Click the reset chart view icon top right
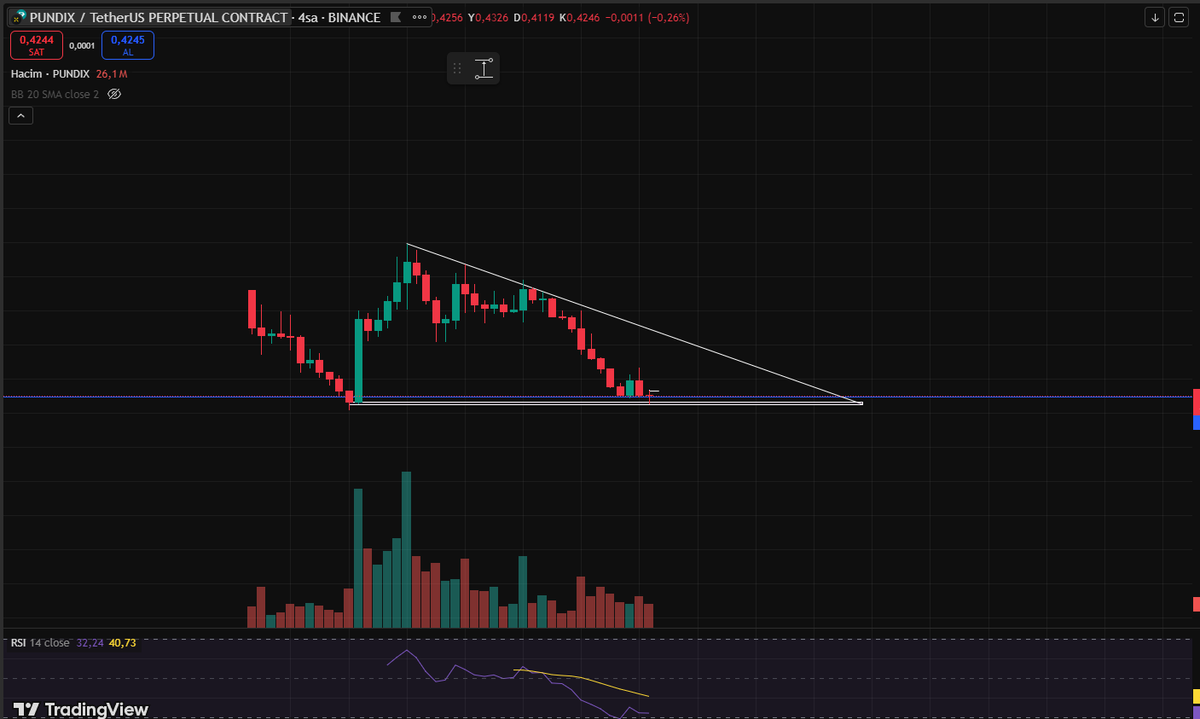 pos(1179,17)
